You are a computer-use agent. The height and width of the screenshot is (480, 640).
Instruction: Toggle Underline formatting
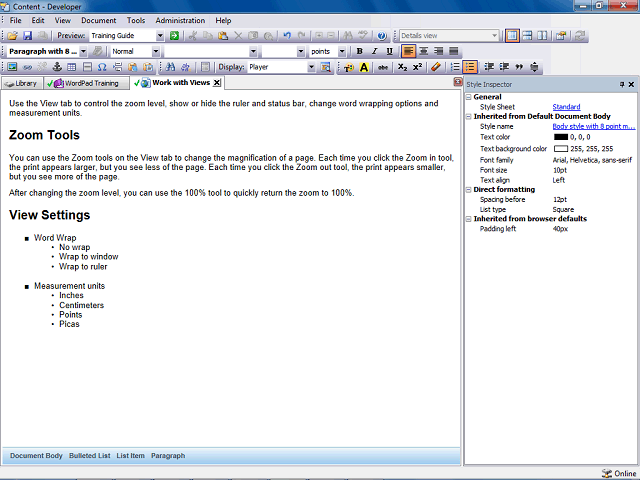389,51
